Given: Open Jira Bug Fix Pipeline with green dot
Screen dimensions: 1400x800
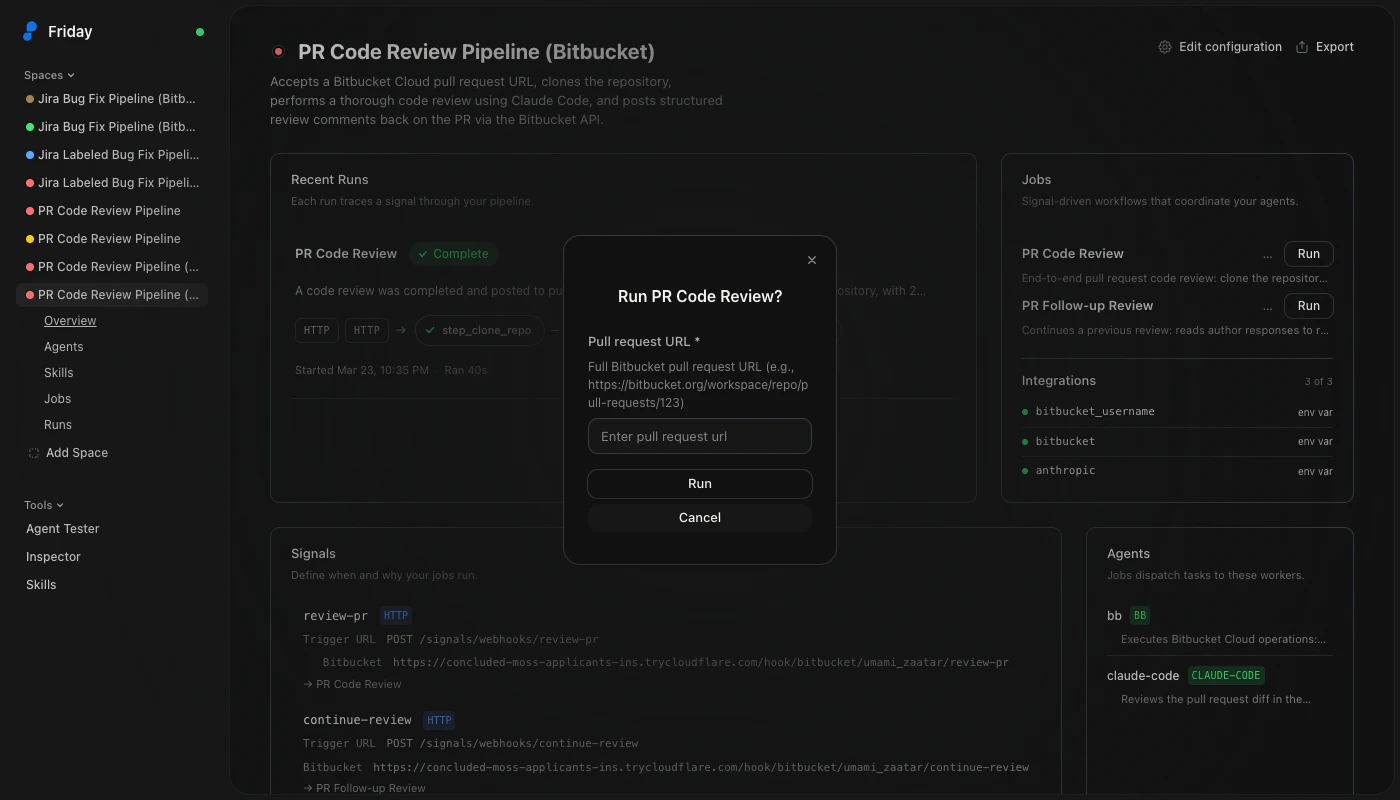Looking at the screenshot, I should (112, 127).
